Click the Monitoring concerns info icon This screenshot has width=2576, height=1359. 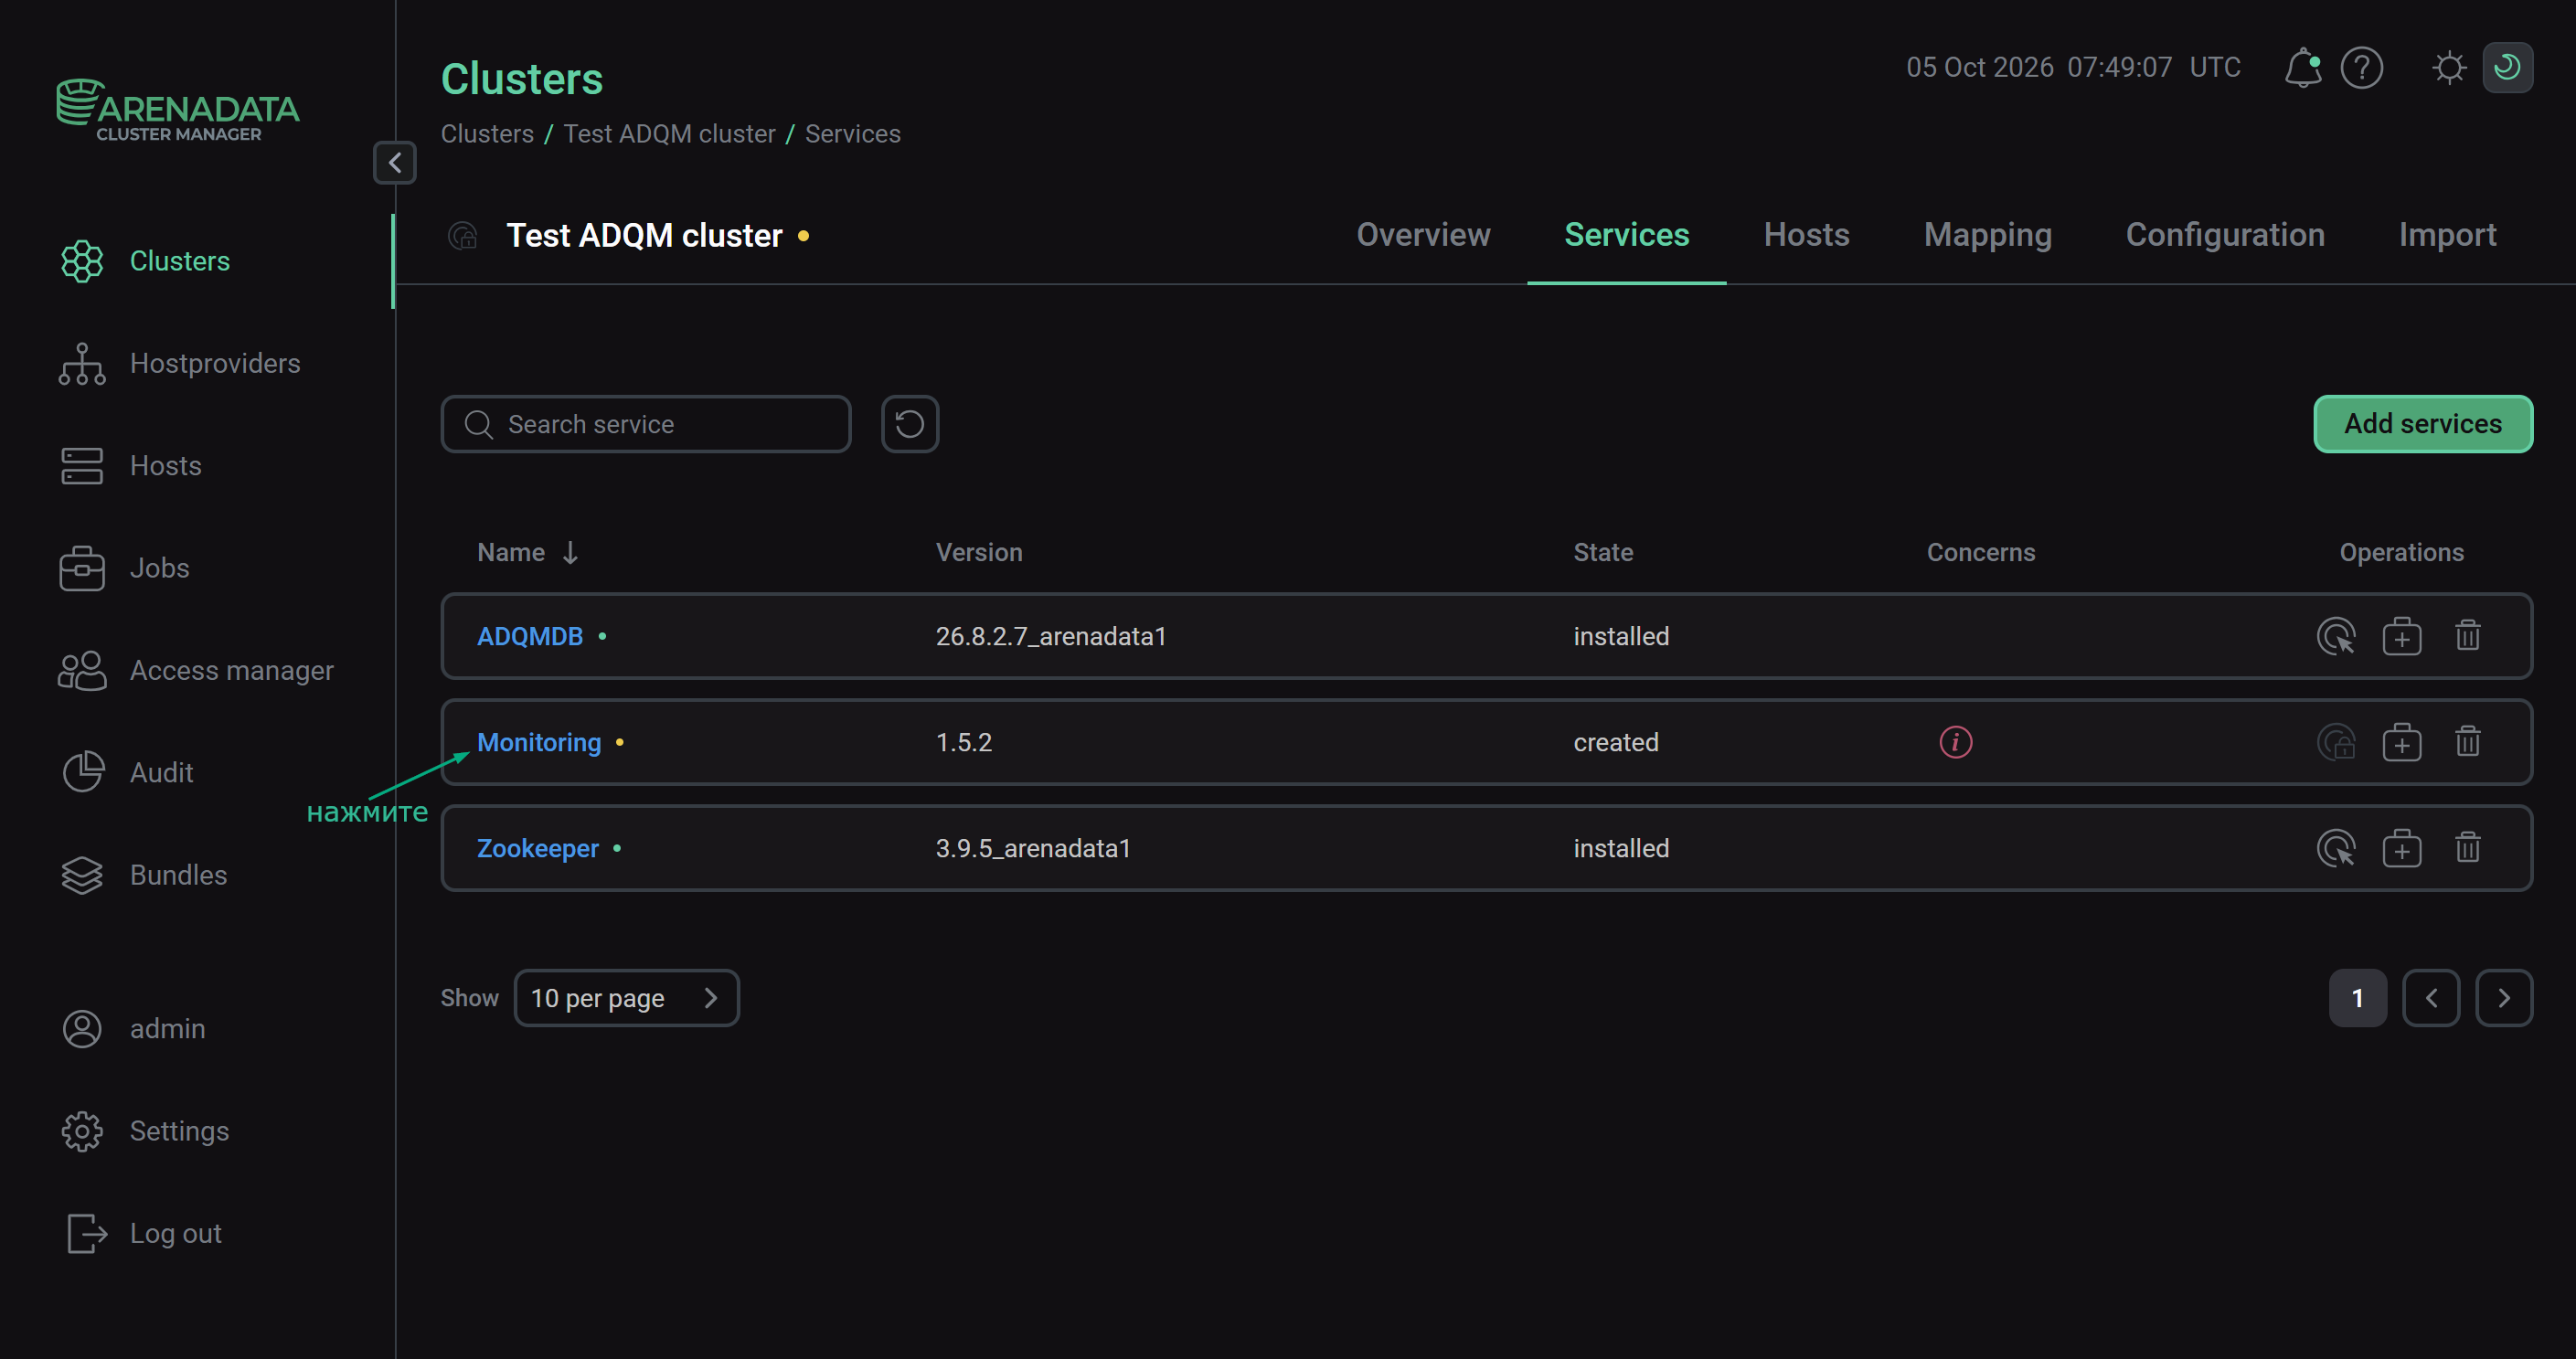pos(1955,742)
